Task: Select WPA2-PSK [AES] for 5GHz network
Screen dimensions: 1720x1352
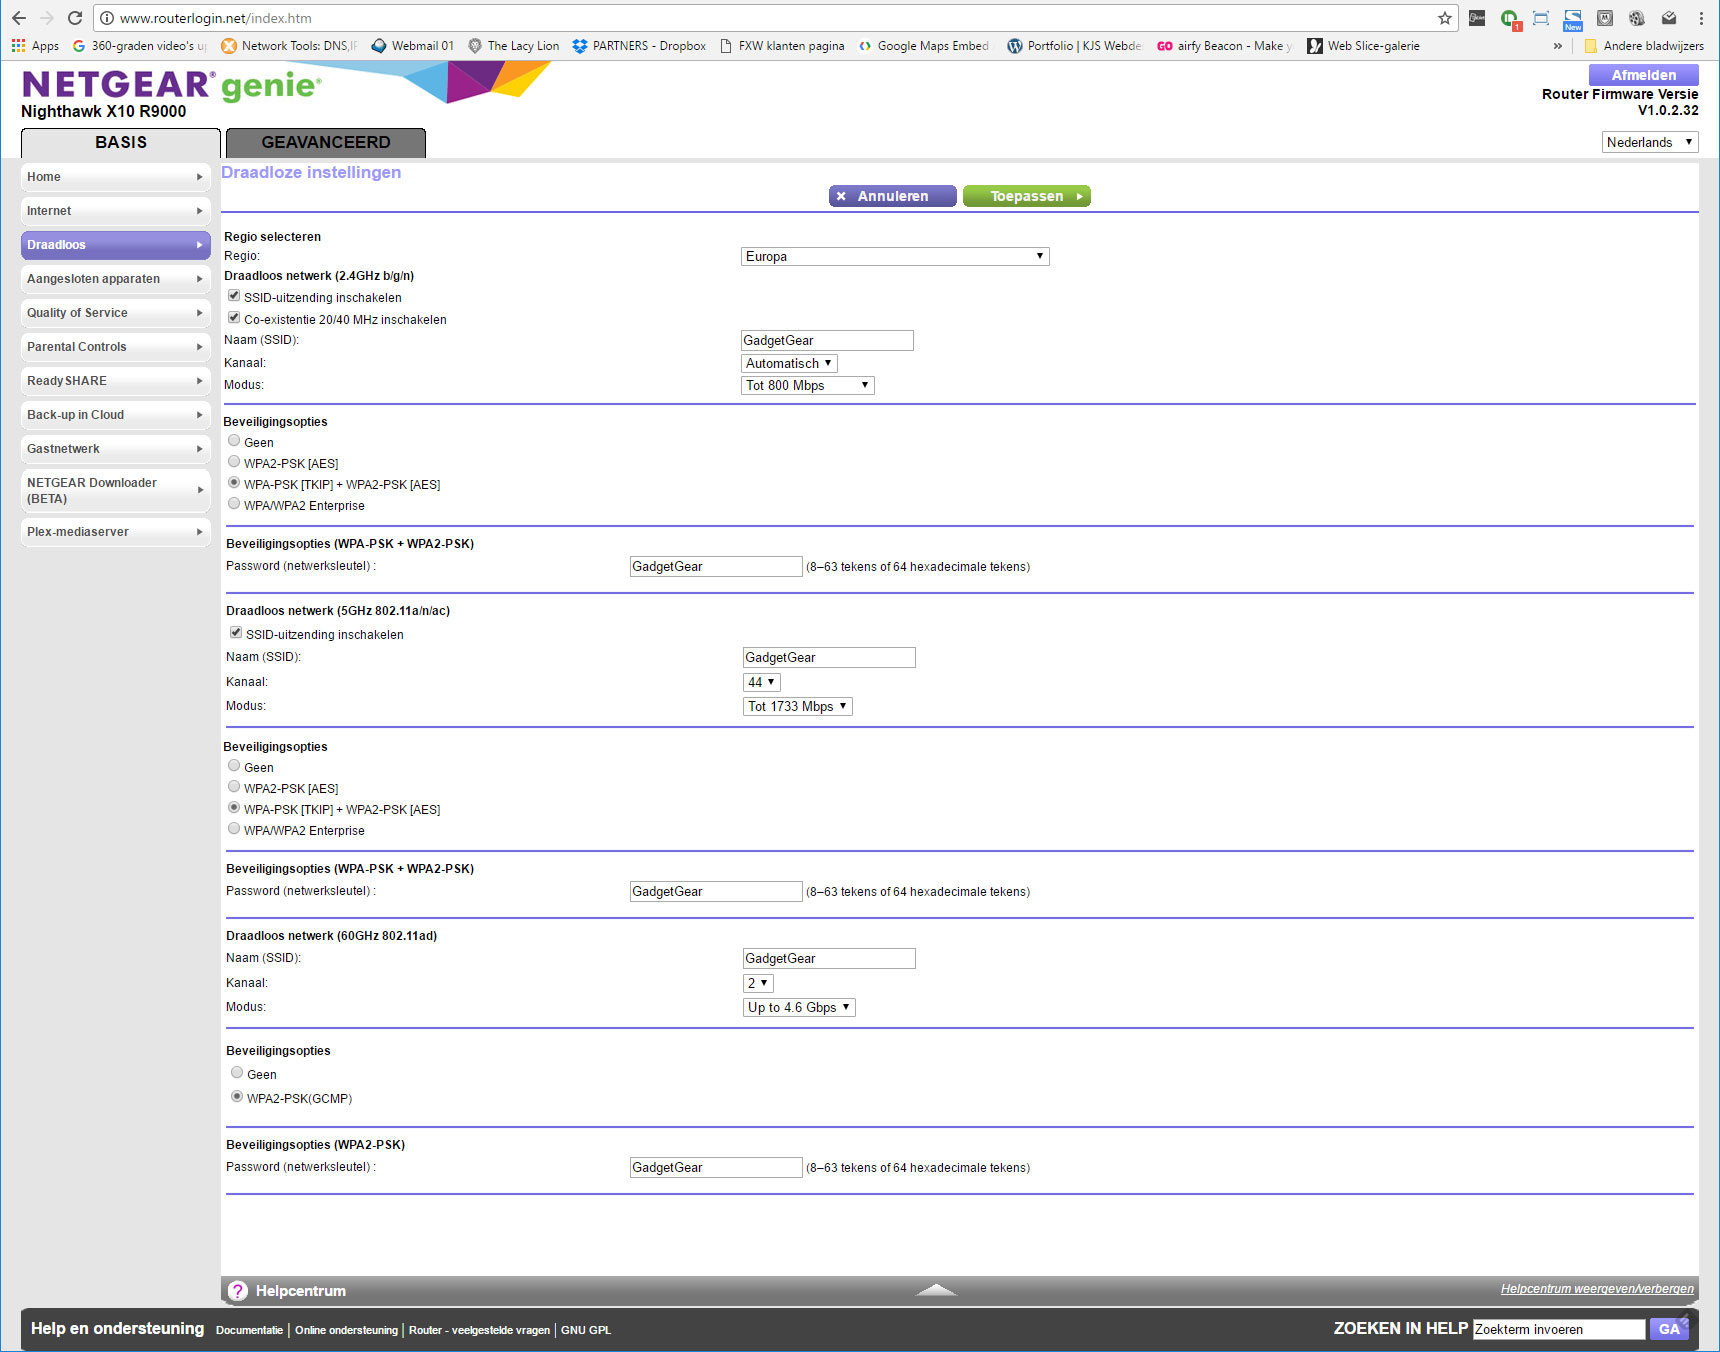Action: coord(234,787)
